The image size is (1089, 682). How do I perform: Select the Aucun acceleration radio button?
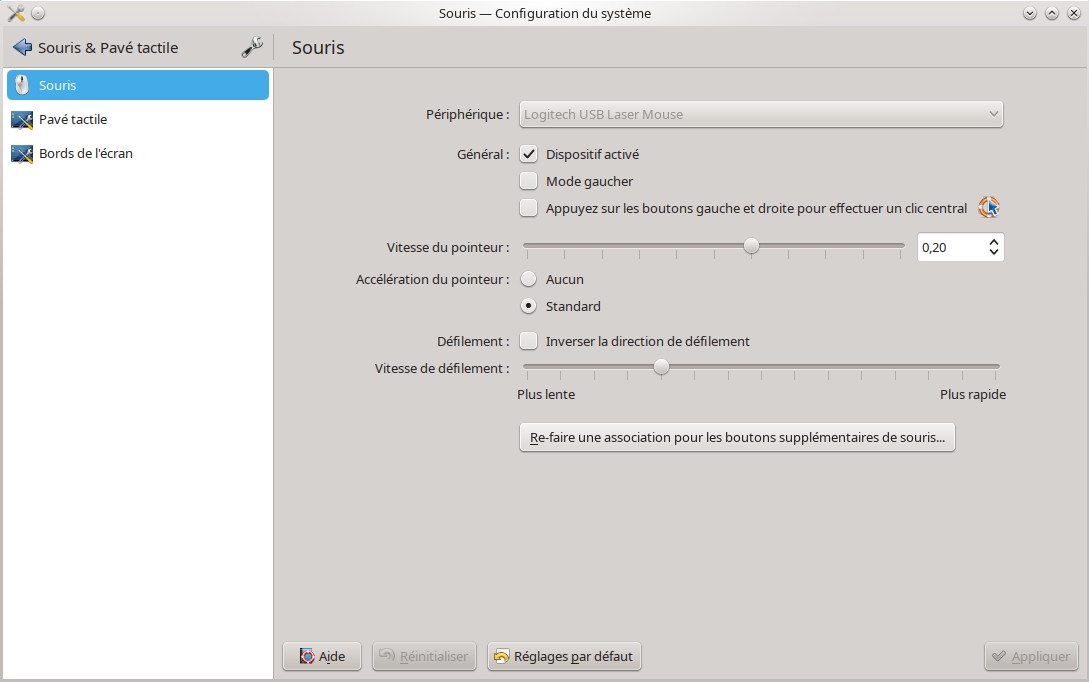click(529, 279)
